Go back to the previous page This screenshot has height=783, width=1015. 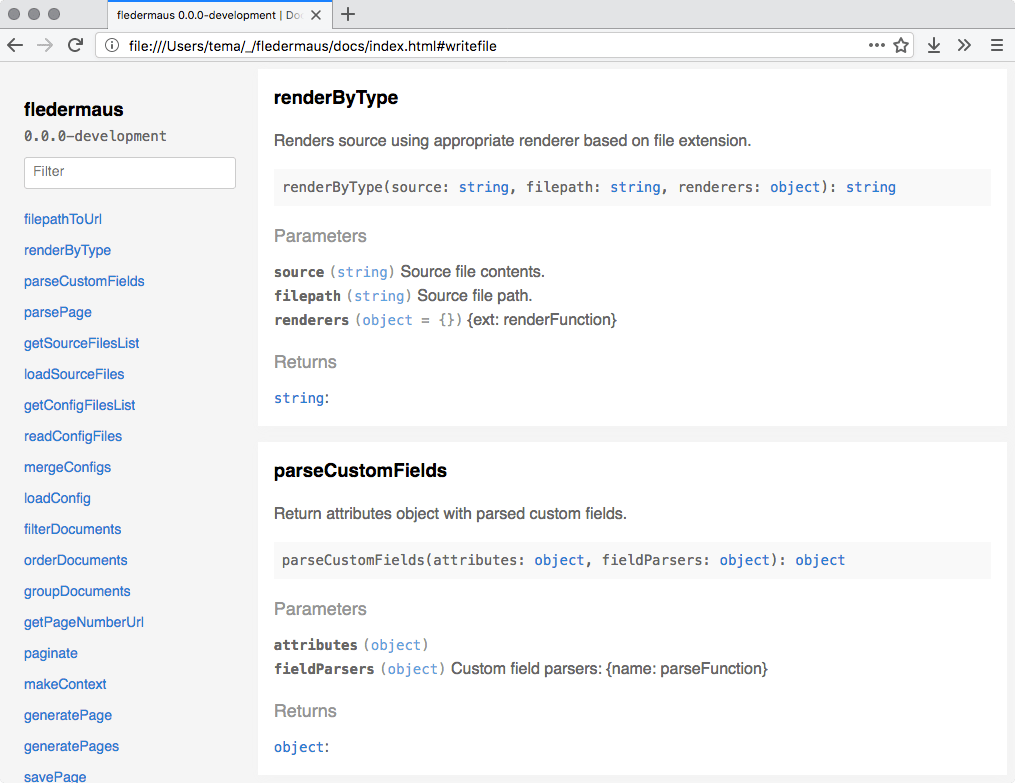point(14,45)
